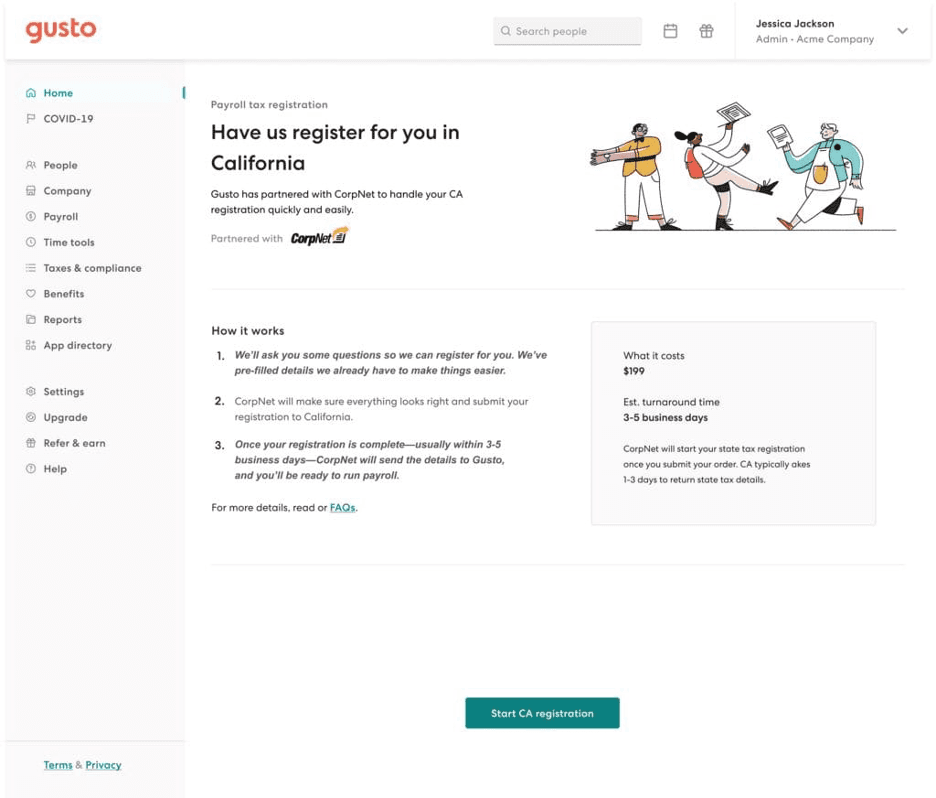Image resolution: width=936 pixels, height=798 pixels.
Task: Select Refer & earn menu item
Action: coord(74,443)
